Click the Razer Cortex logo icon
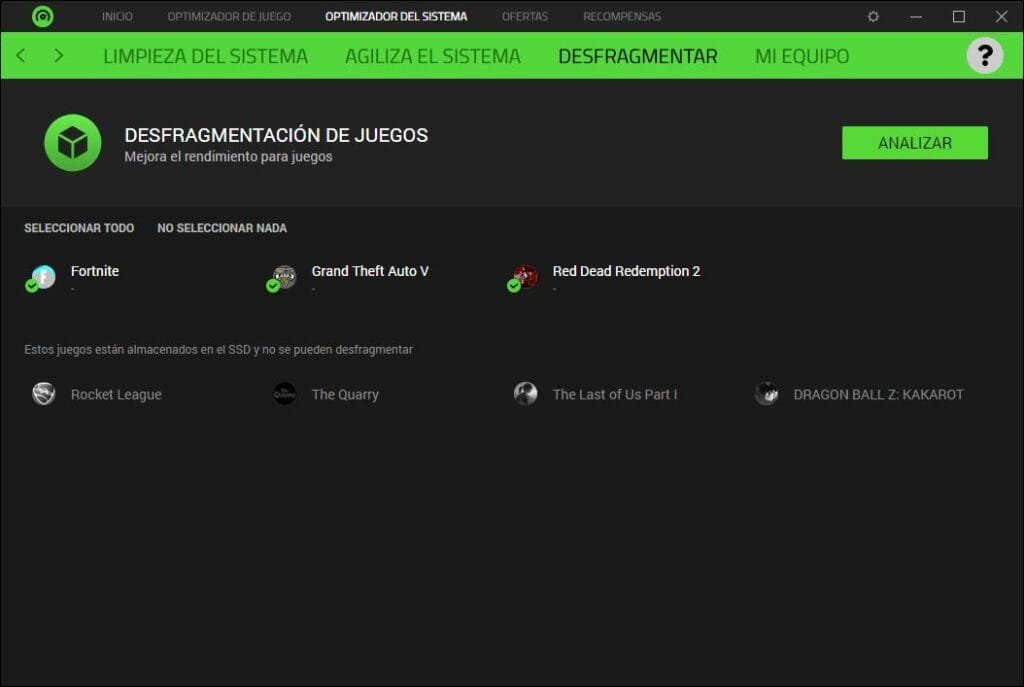1024x687 pixels. click(42, 17)
